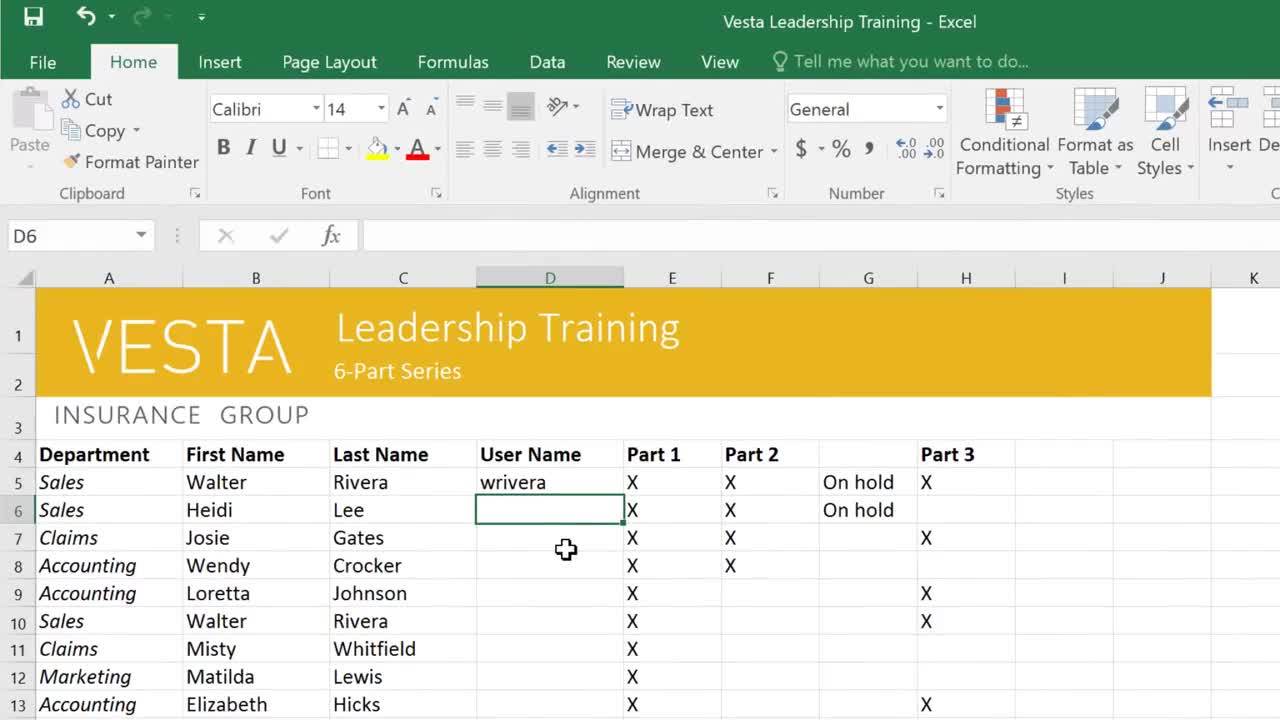Click Increase Indent icon
Image resolution: width=1280 pixels, height=720 pixels.
click(x=585, y=149)
